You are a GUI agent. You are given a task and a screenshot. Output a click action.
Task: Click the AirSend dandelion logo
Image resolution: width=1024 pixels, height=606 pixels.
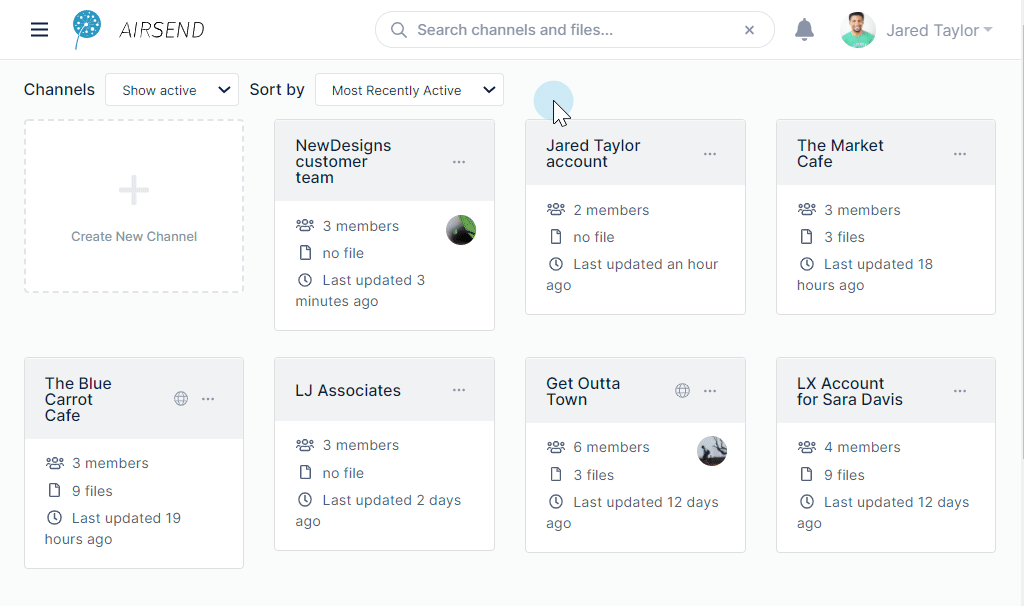[87, 29]
